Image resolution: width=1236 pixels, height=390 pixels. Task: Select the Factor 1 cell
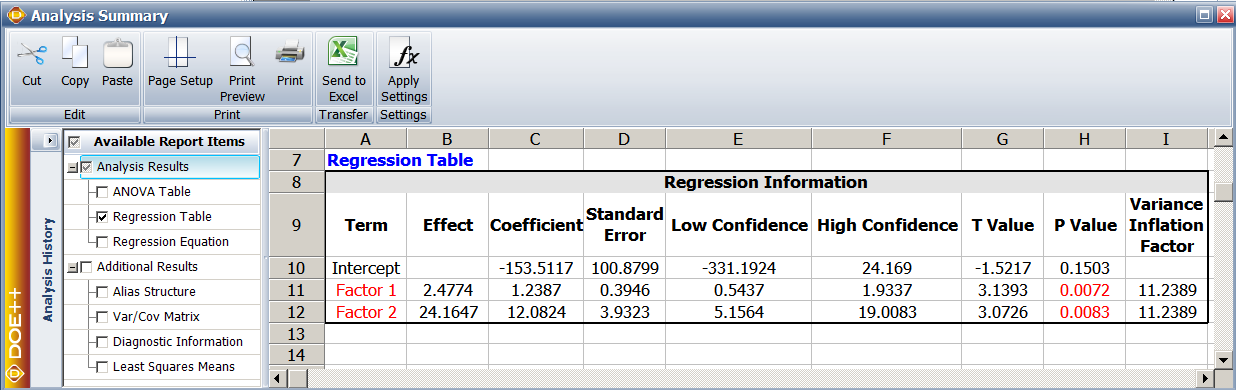[x=365, y=290]
